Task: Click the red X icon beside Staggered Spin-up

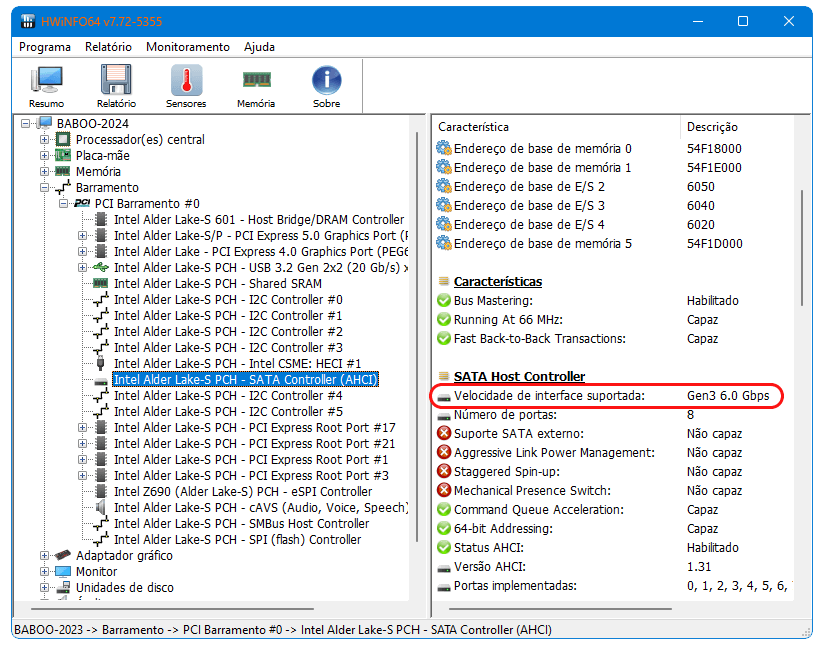Action: [x=444, y=472]
